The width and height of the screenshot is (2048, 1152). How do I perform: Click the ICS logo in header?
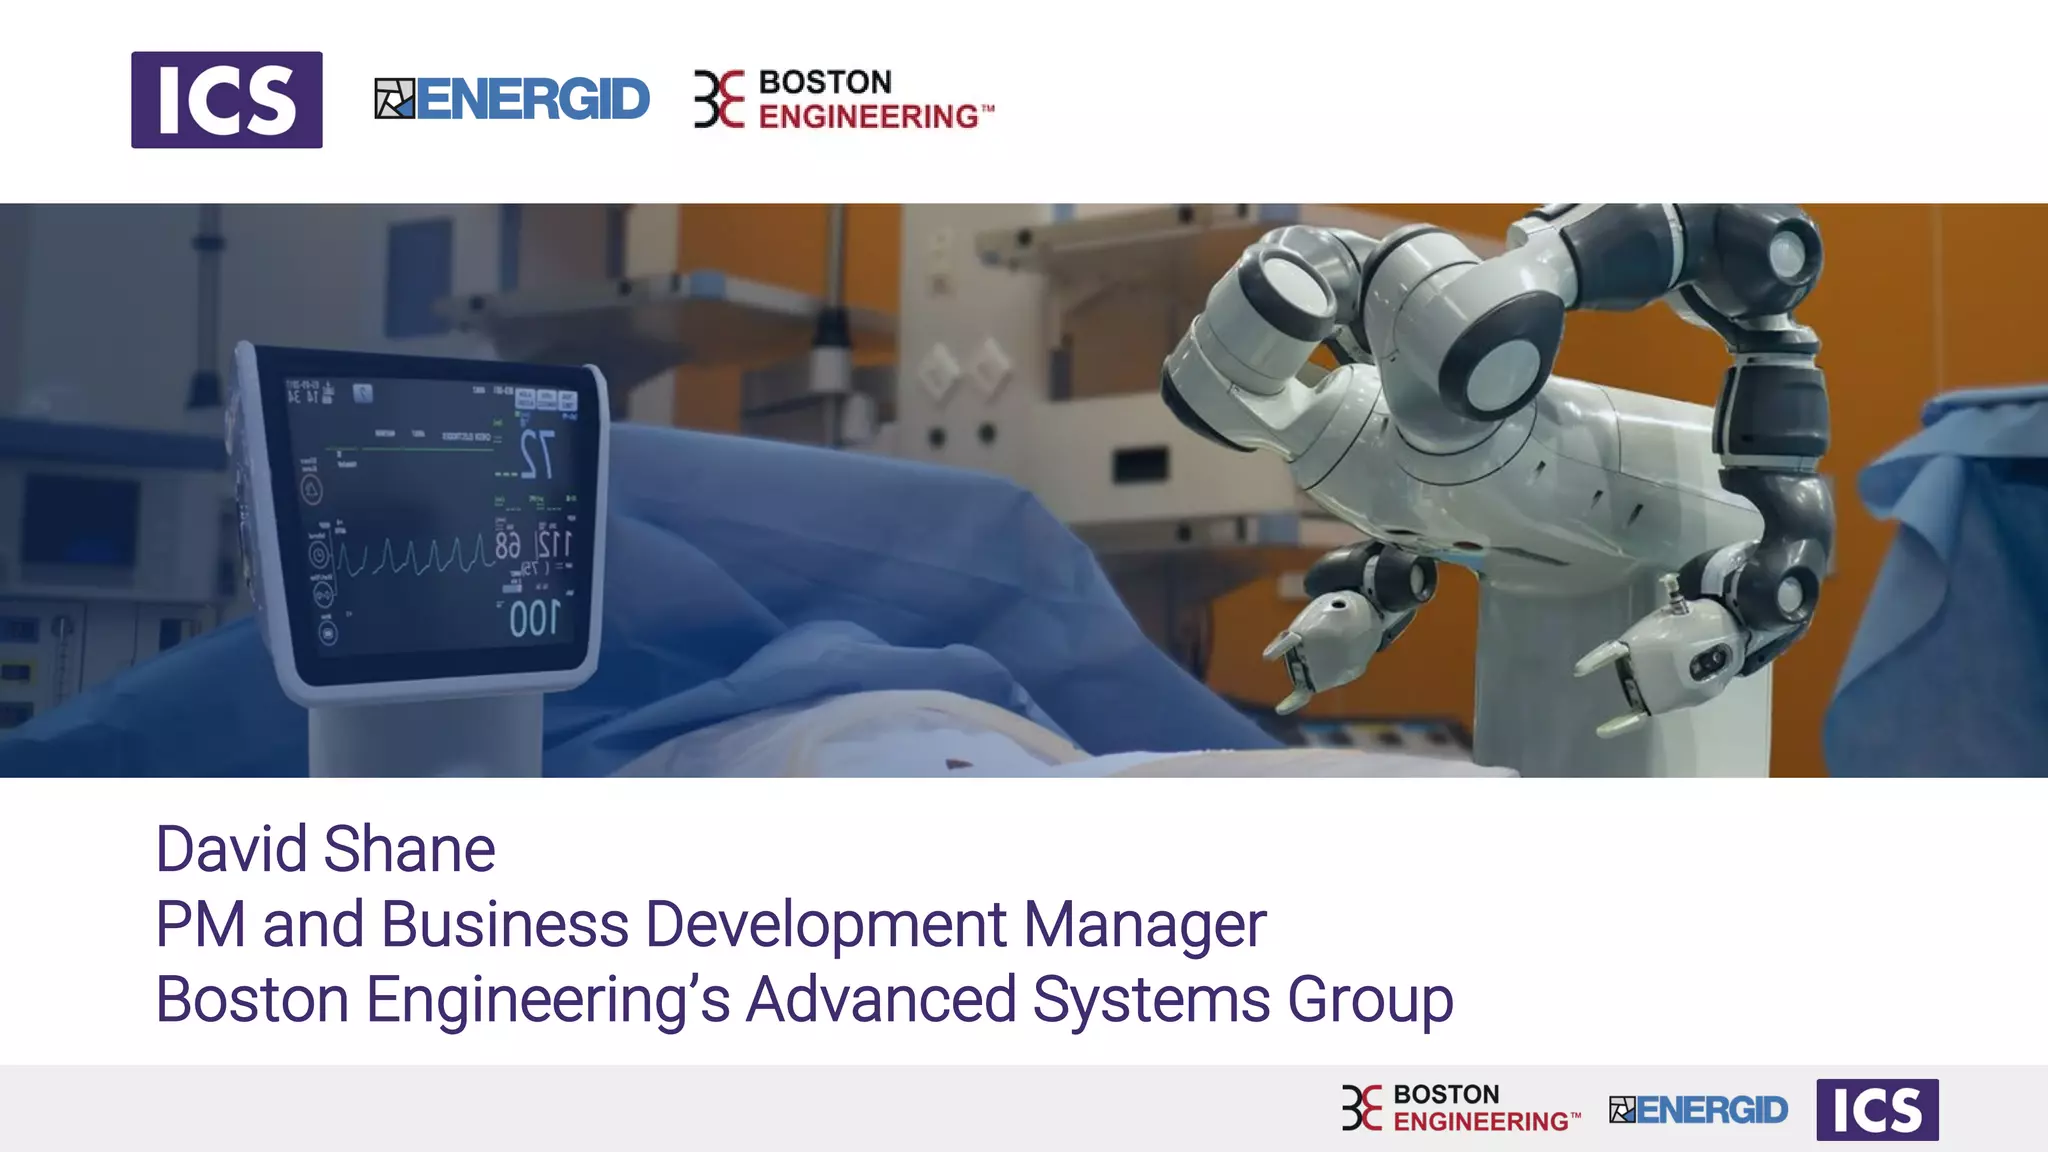click(x=226, y=100)
